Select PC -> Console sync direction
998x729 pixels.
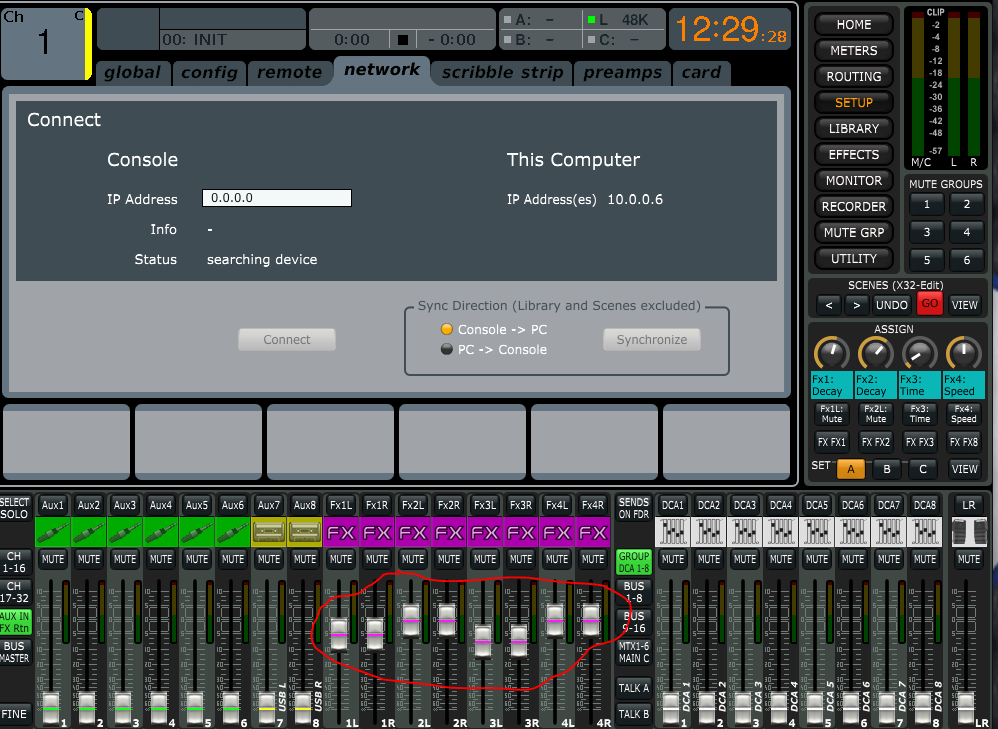(x=447, y=349)
